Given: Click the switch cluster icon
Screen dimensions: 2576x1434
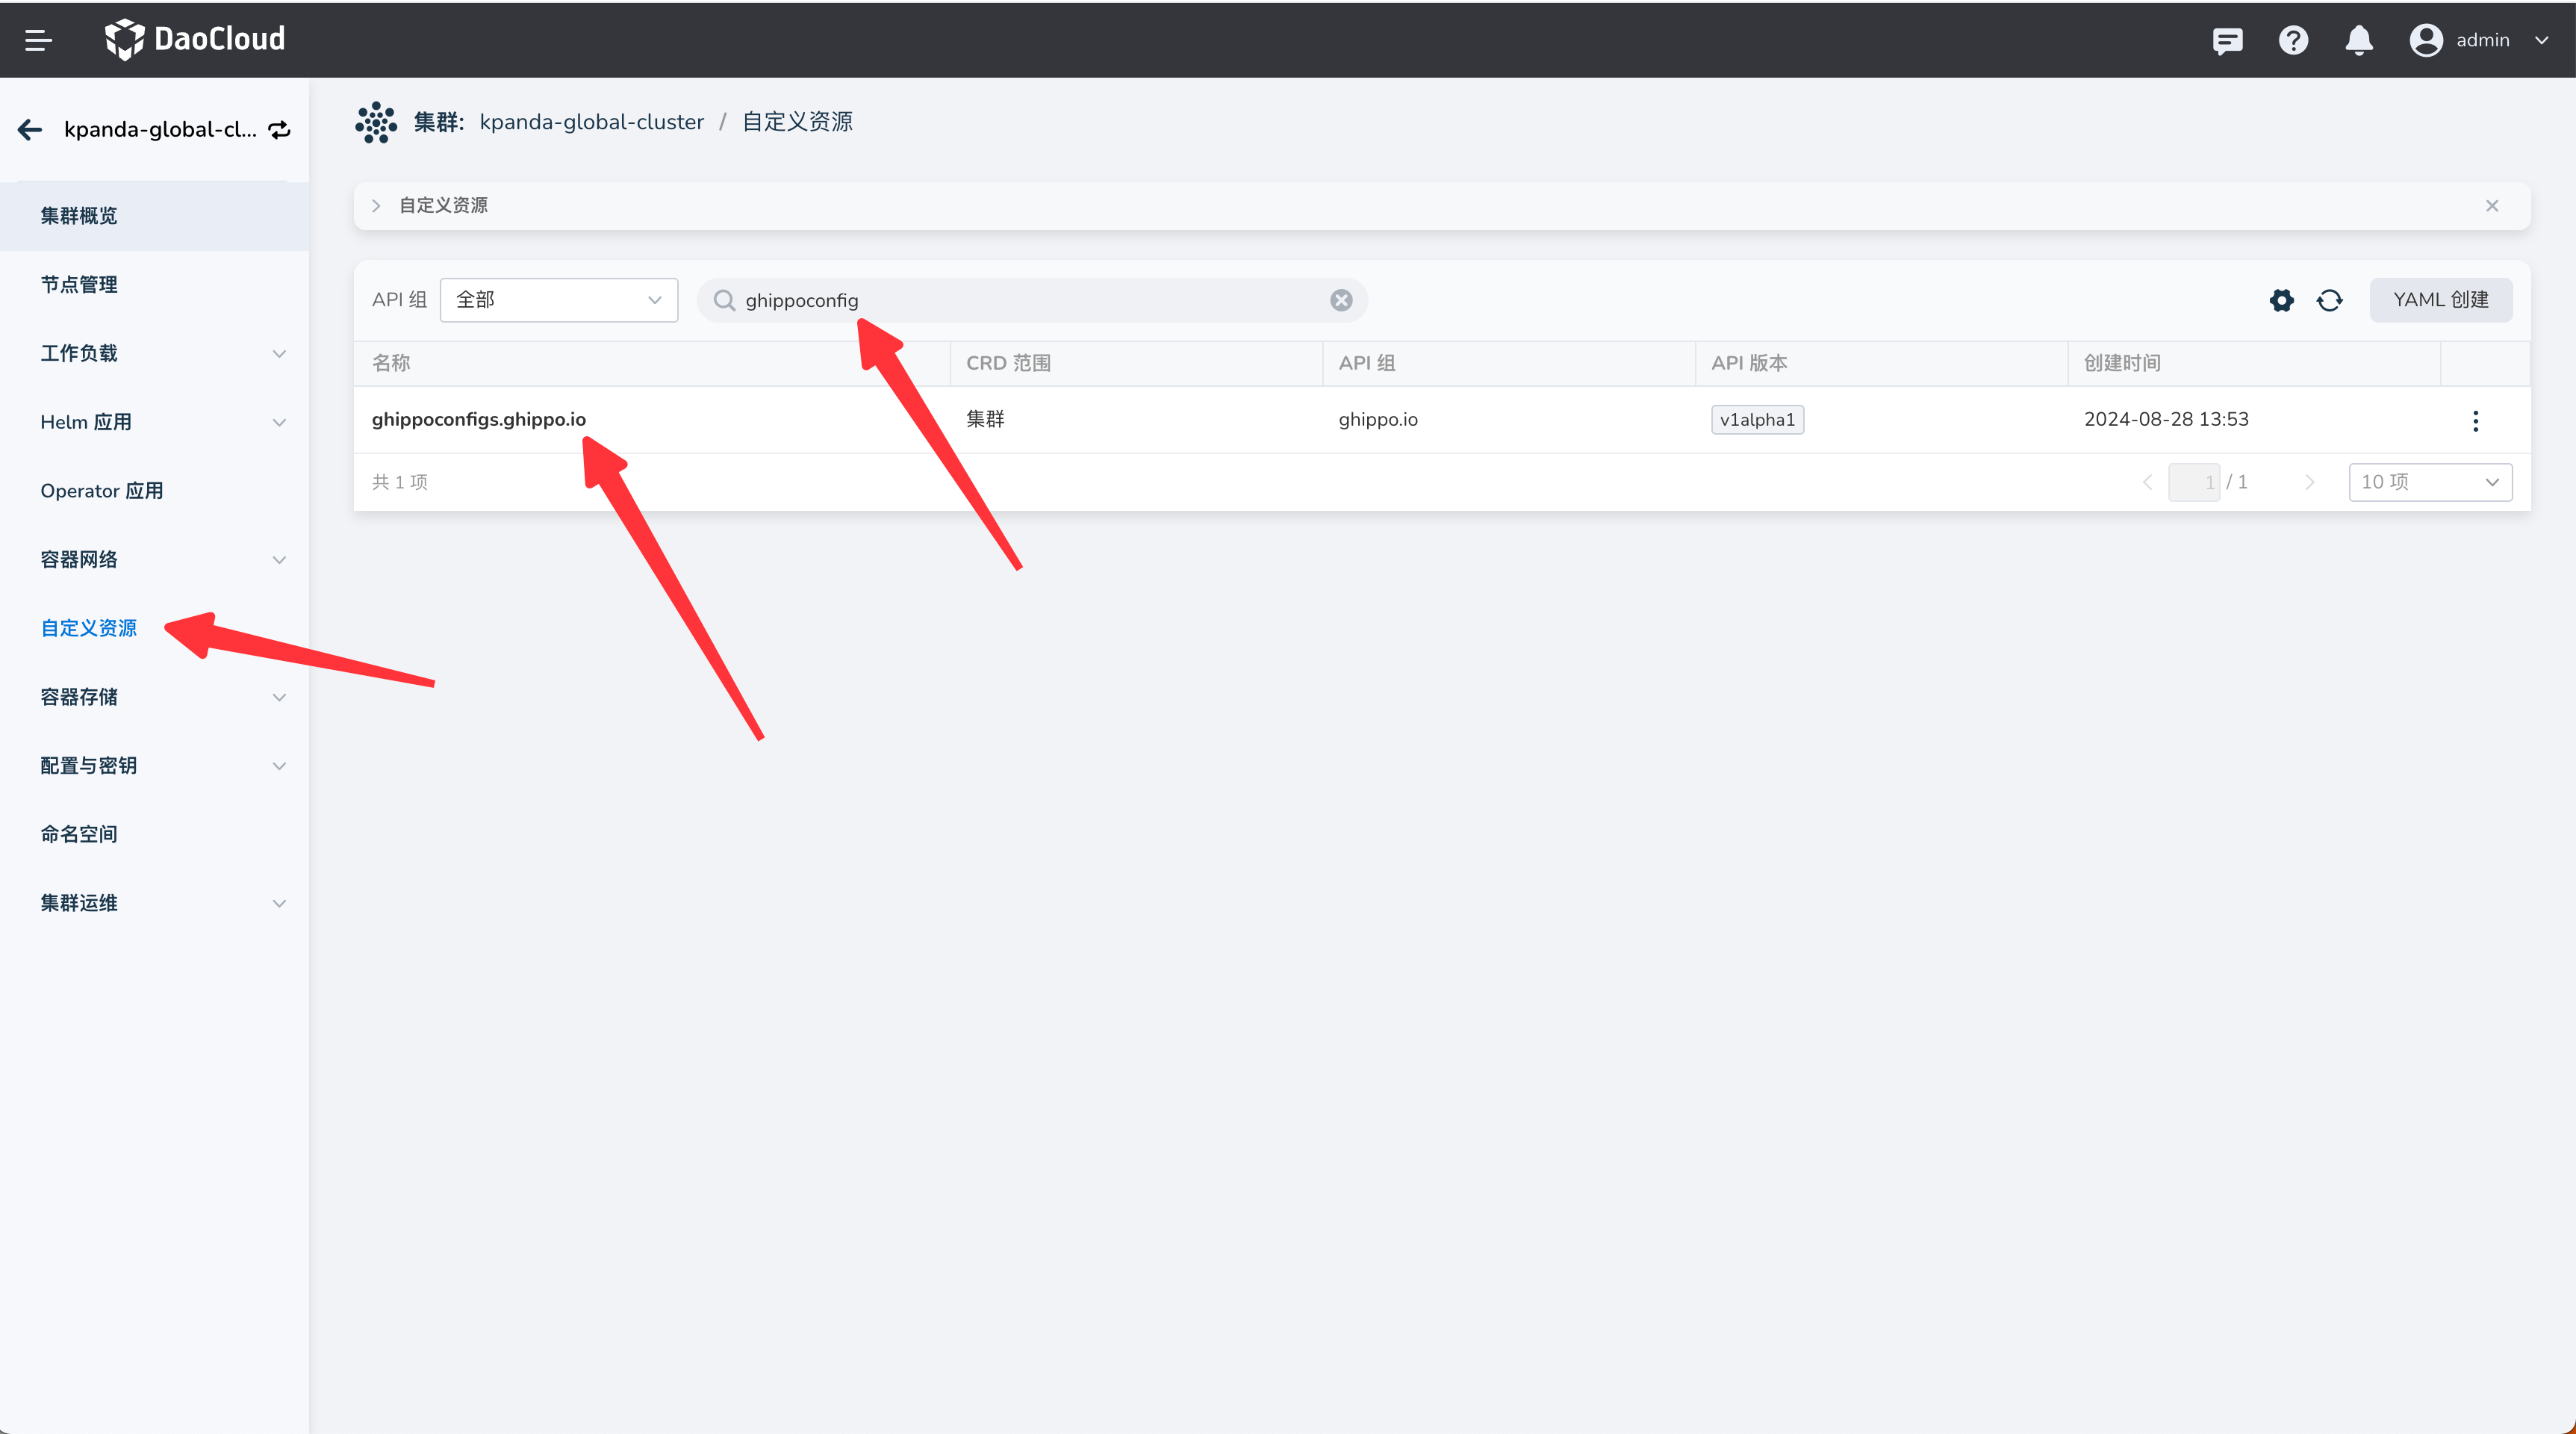Looking at the screenshot, I should pos(280,129).
